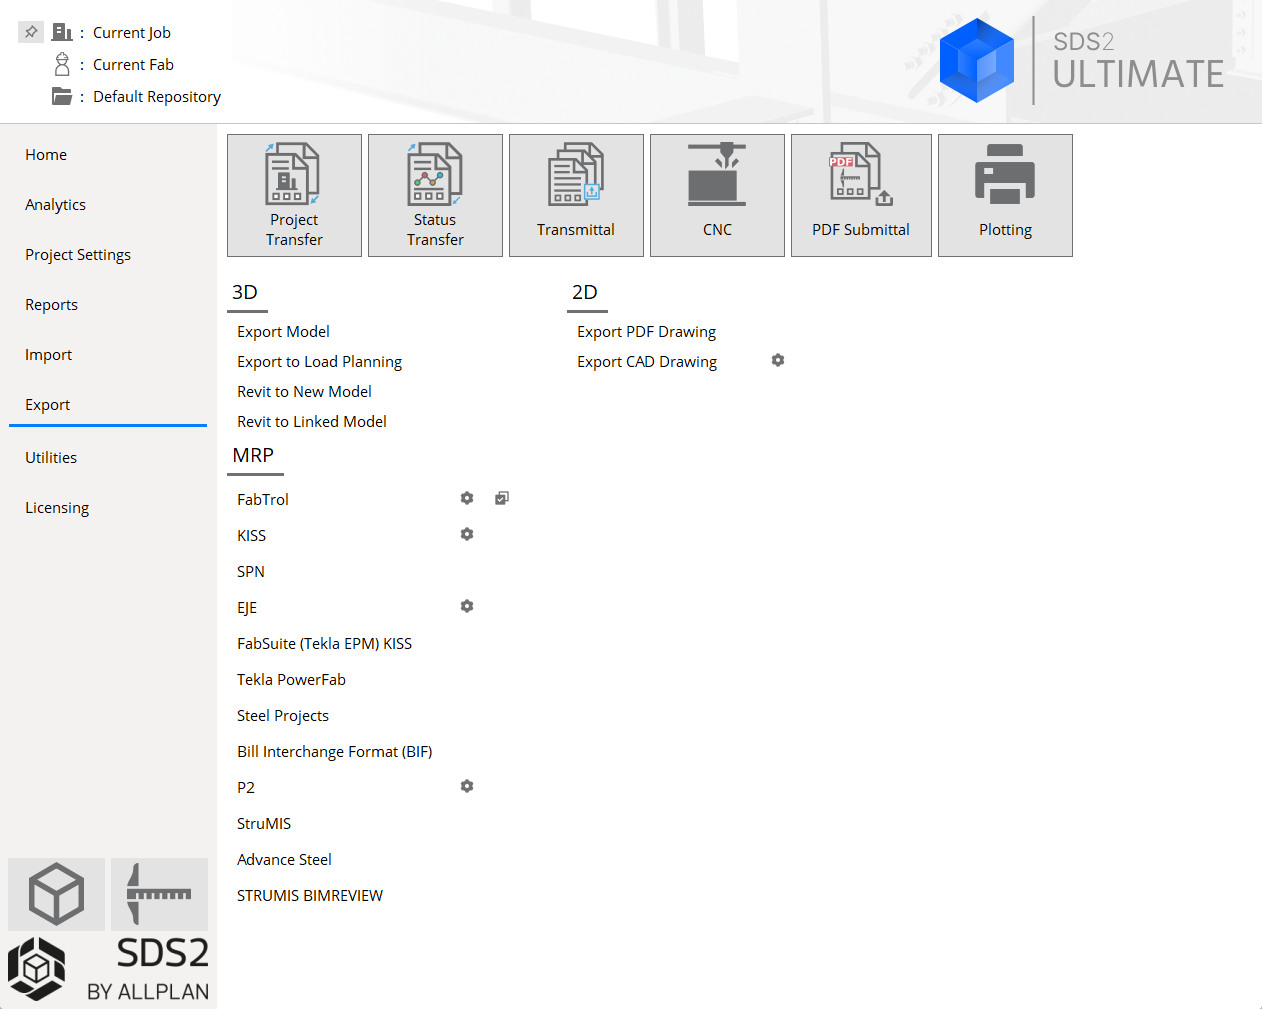Click the SDS2 by Allplan logo
This screenshot has width=1262, height=1009.
(x=108, y=969)
